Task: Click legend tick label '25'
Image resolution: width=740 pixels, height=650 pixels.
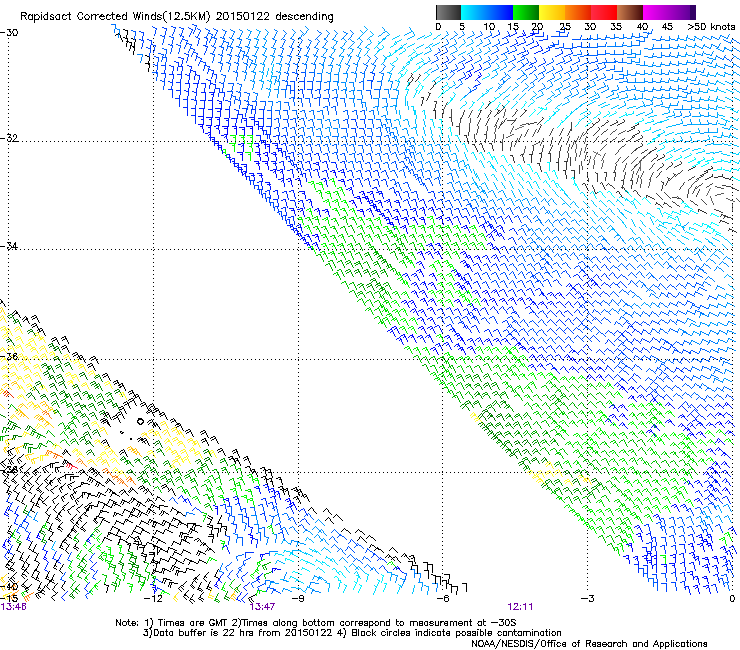Action: pyautogui.click(x=564, y=27)
